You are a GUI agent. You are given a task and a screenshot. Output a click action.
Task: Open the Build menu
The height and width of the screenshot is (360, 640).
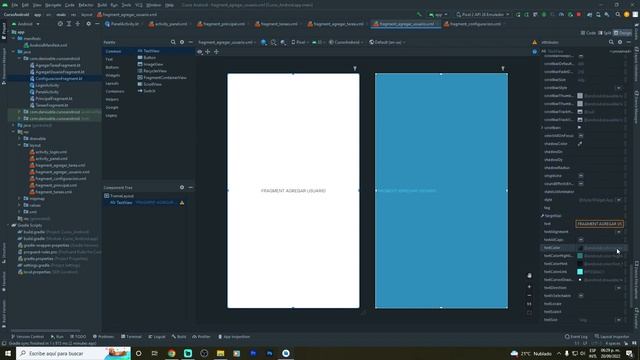pos(102,5)
